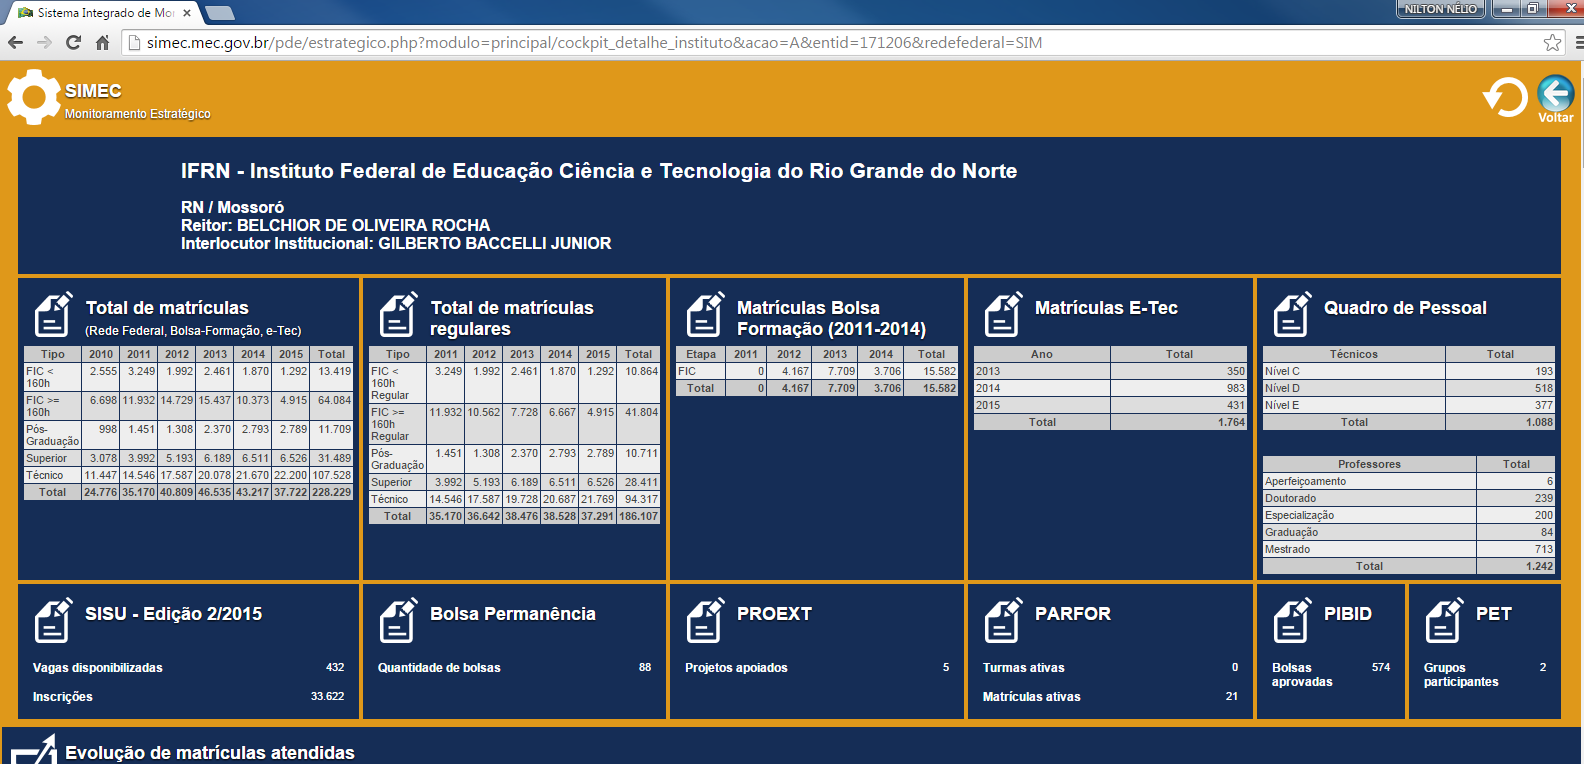
Task: Click the Turmas ativas label
Action: pyautogui.click(x=1023, y=668)
